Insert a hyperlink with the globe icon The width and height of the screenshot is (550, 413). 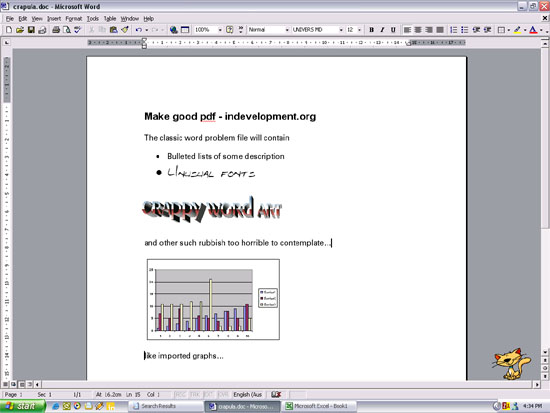[173, 30]
